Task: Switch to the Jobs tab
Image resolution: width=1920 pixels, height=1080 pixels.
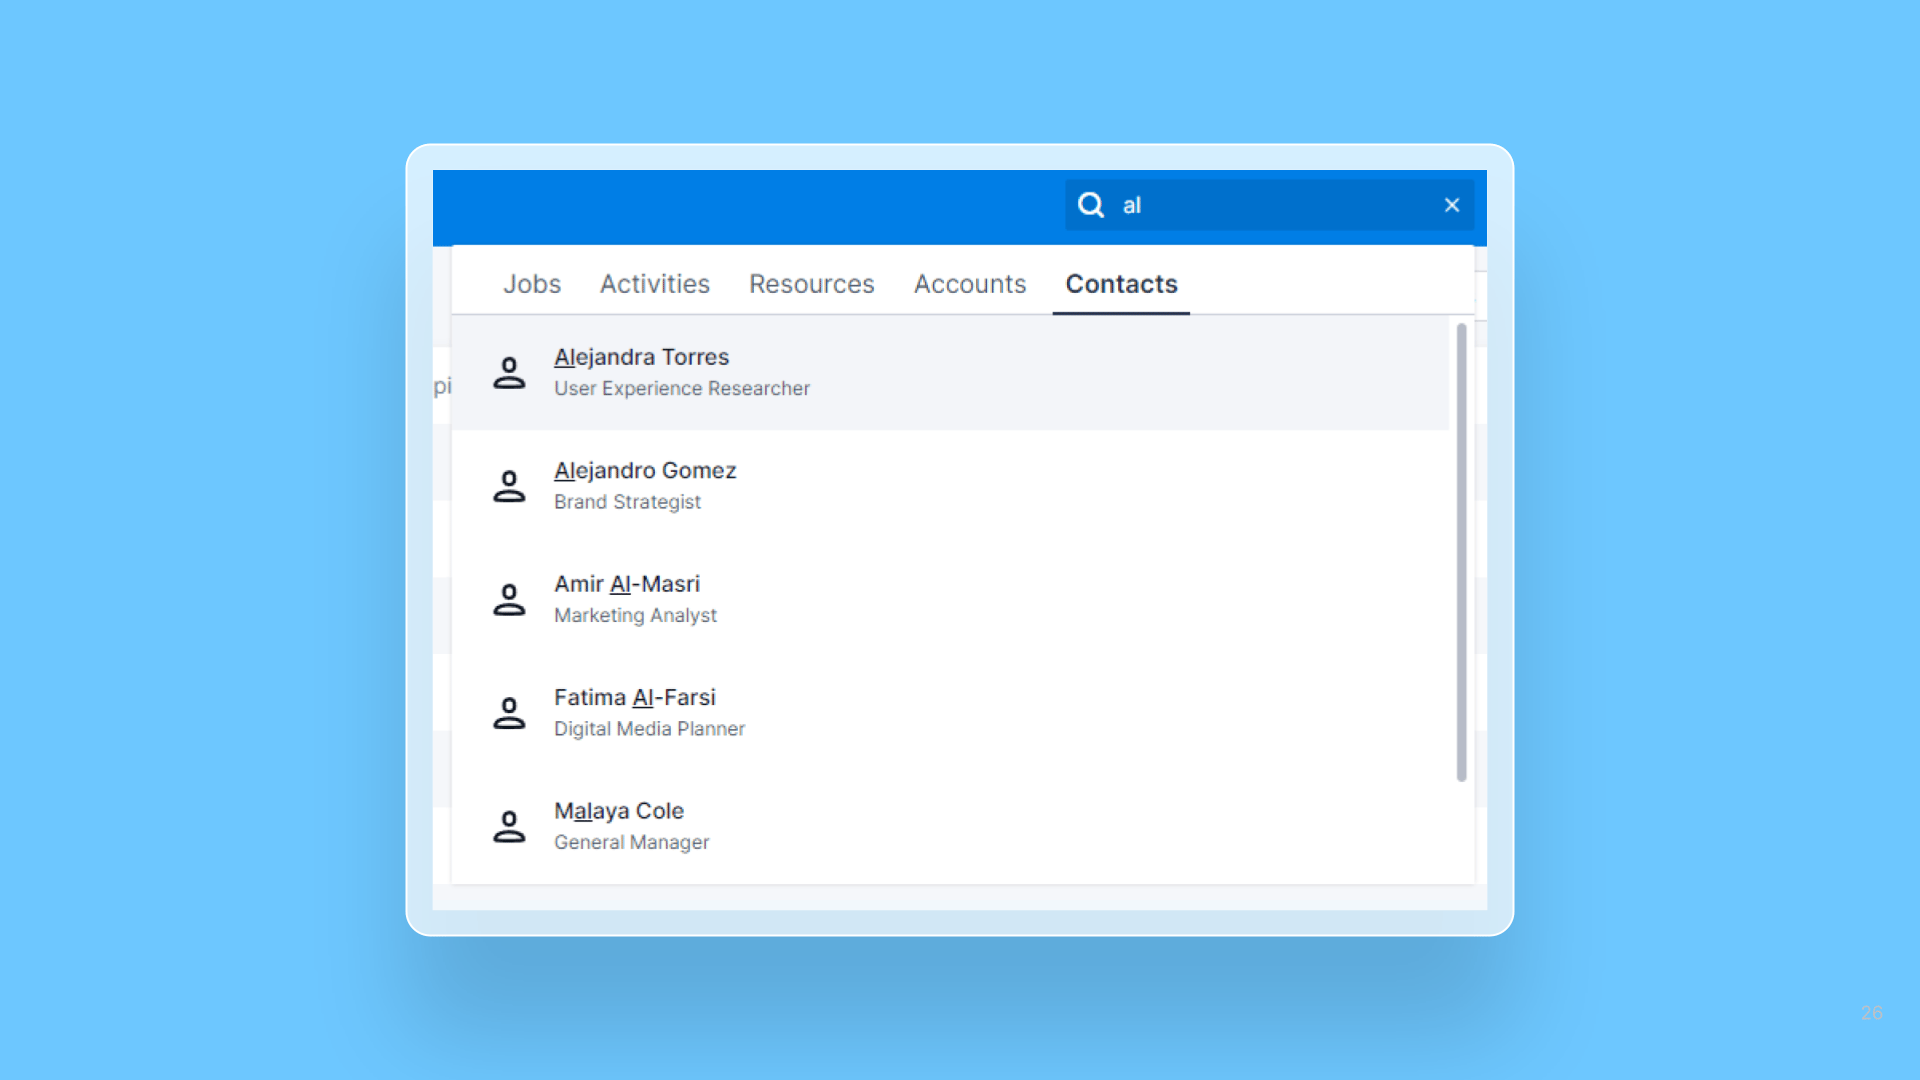Action: tap(532, 284)
